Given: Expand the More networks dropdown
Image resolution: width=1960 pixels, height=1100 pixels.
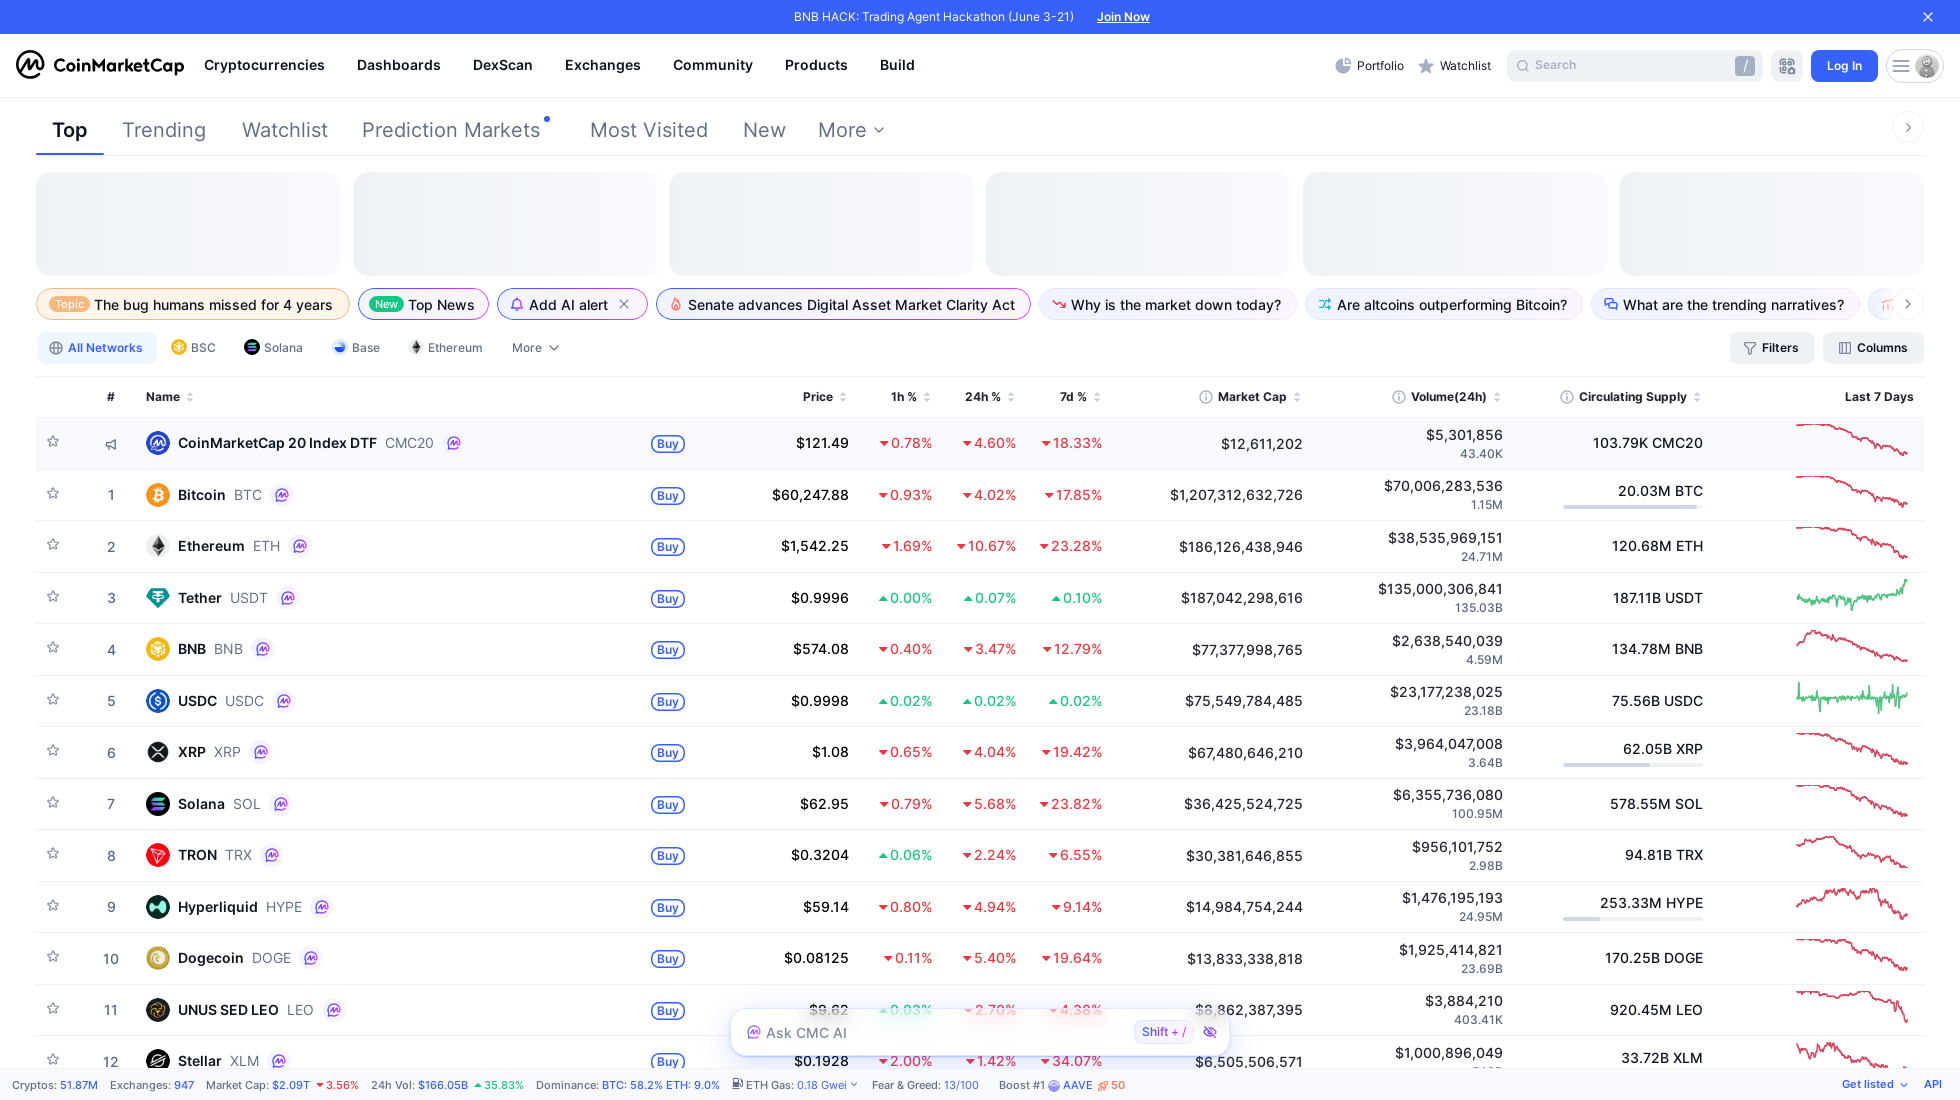Looking at the screenshot, I should point(535,348).
